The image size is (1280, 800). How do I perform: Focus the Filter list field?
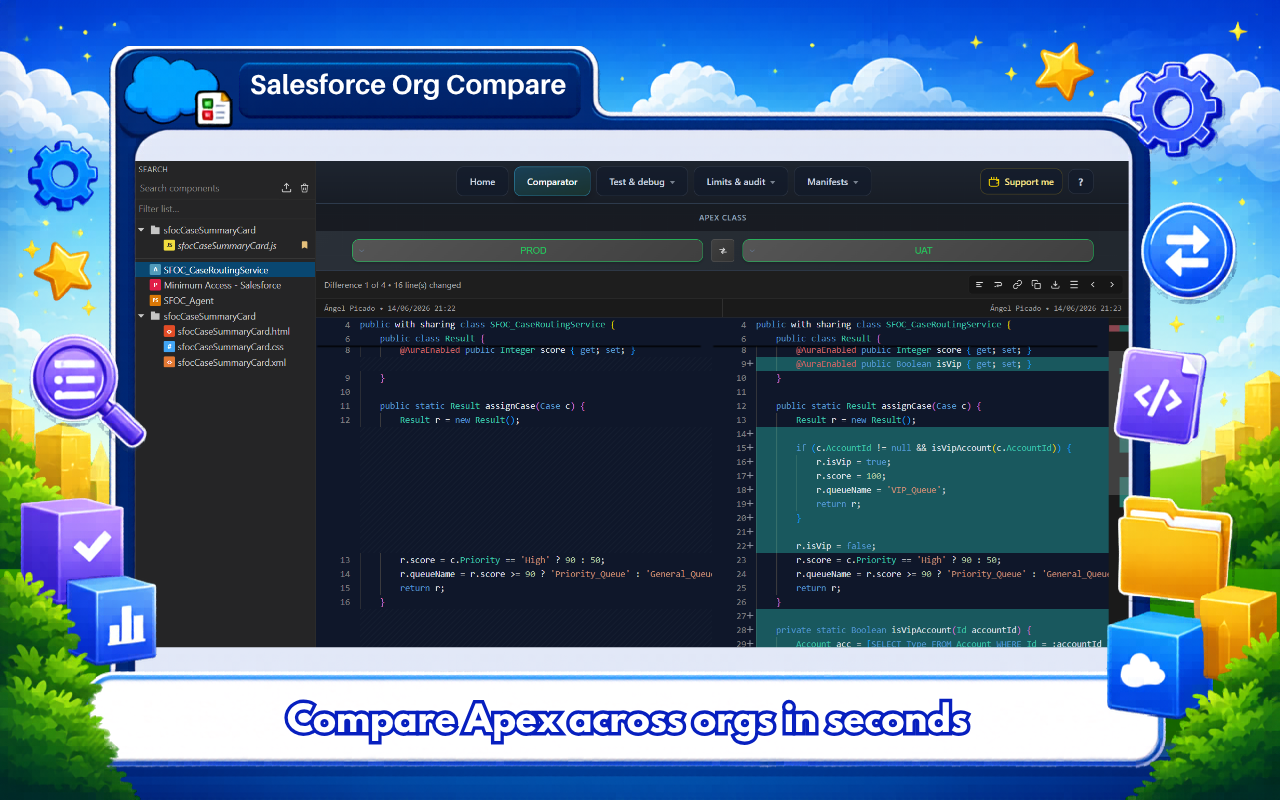[x=225, y=209]
